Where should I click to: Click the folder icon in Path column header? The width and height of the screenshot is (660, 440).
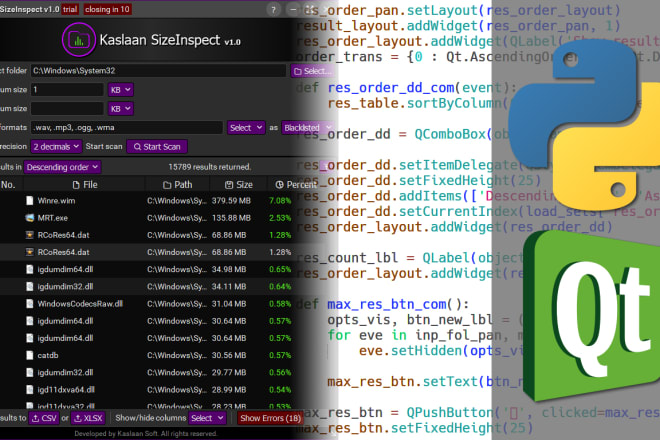tap(167, 185)
